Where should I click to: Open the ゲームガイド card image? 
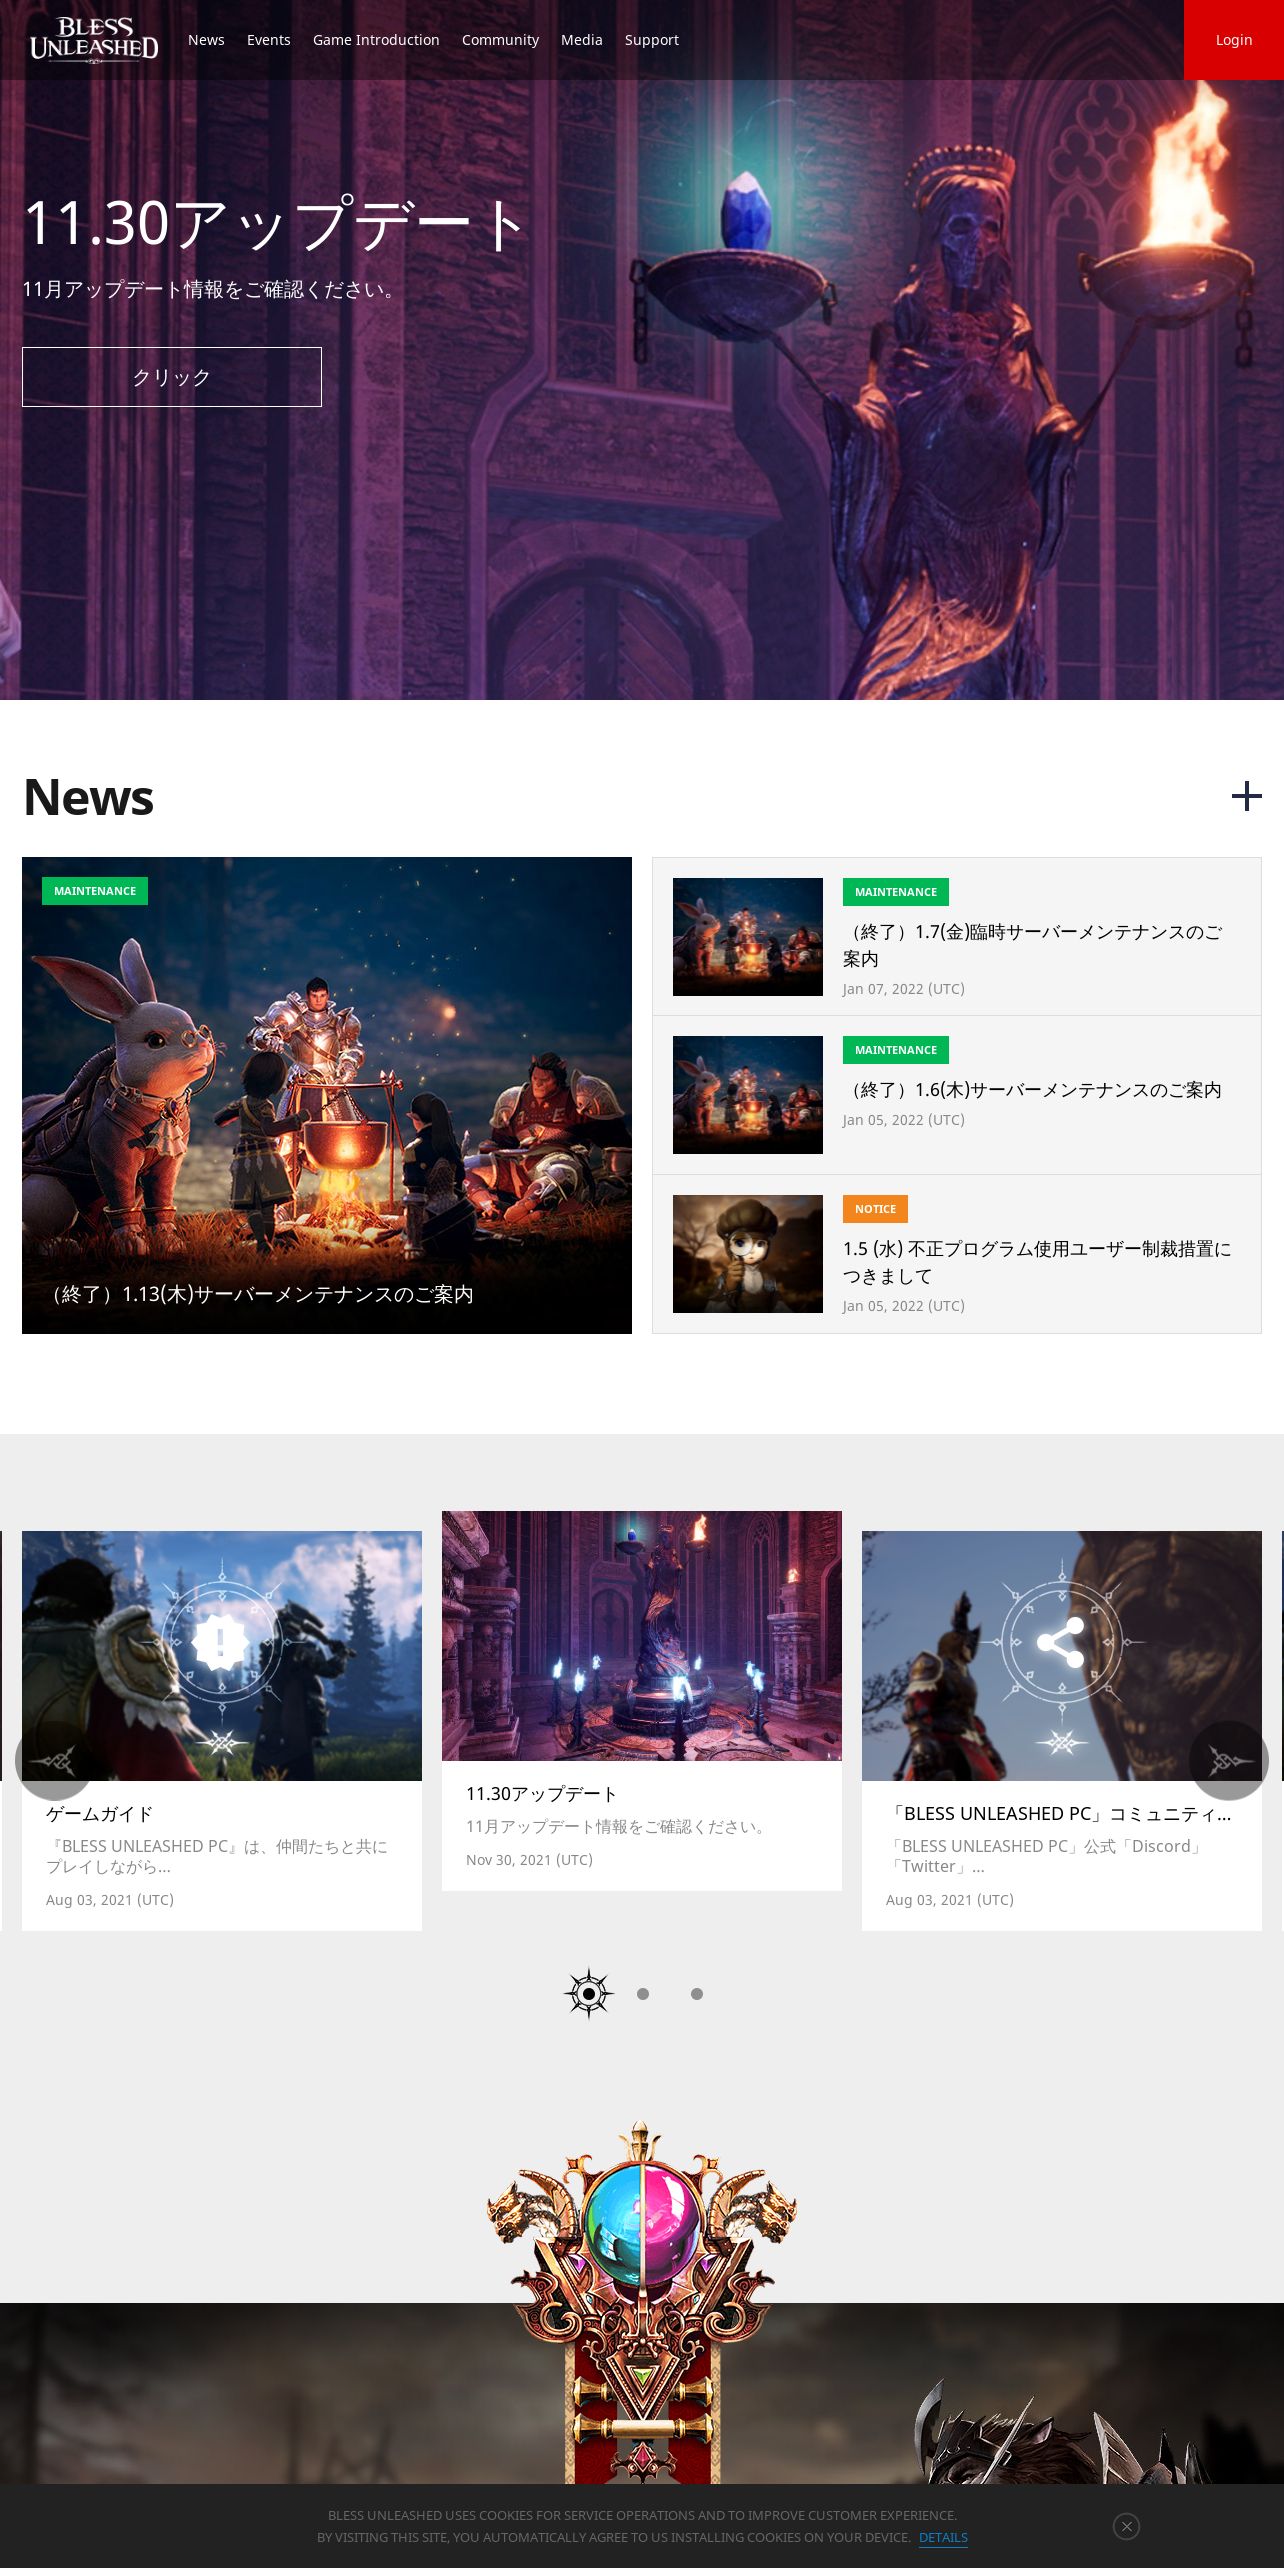(222, 1656)
